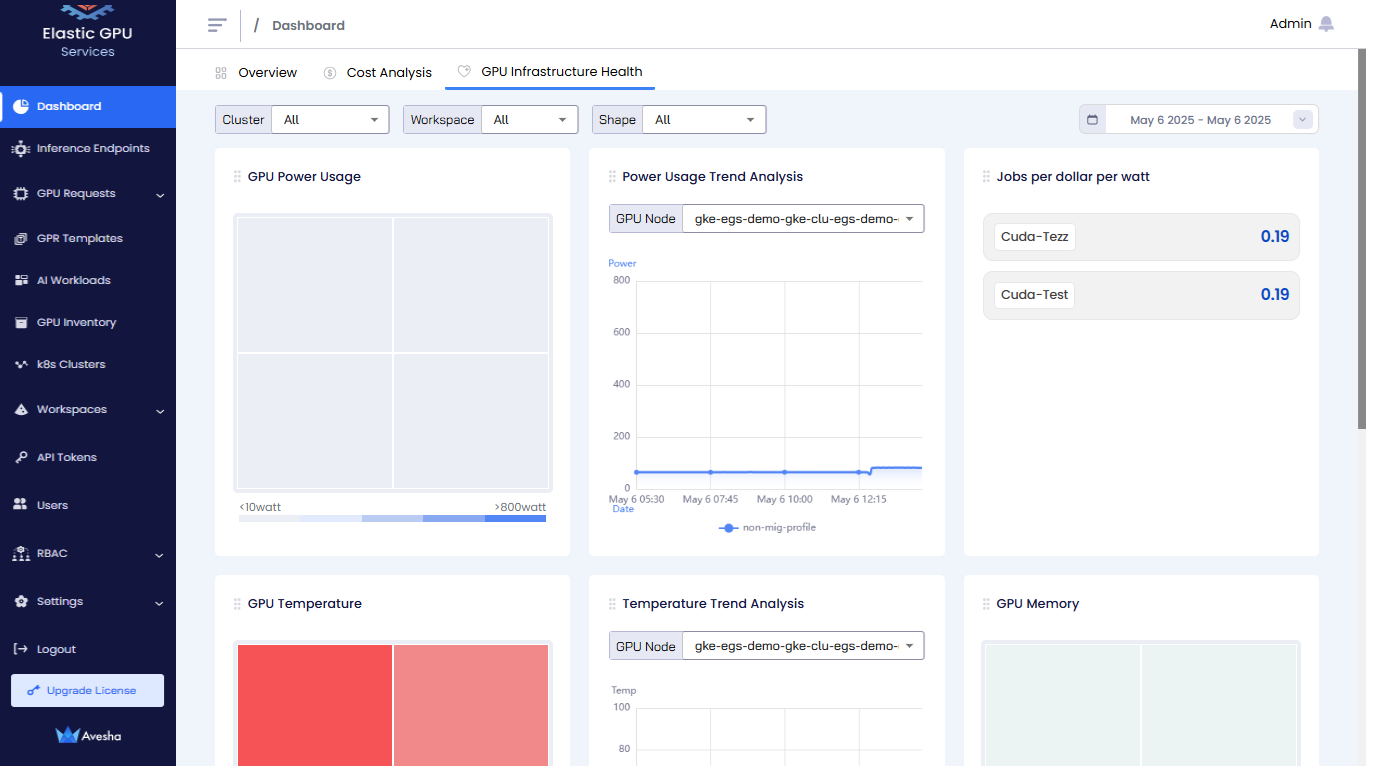Open the Cluster filter dropdown
The width and height of the screenshot is (1375, 766).
[330, 120]
